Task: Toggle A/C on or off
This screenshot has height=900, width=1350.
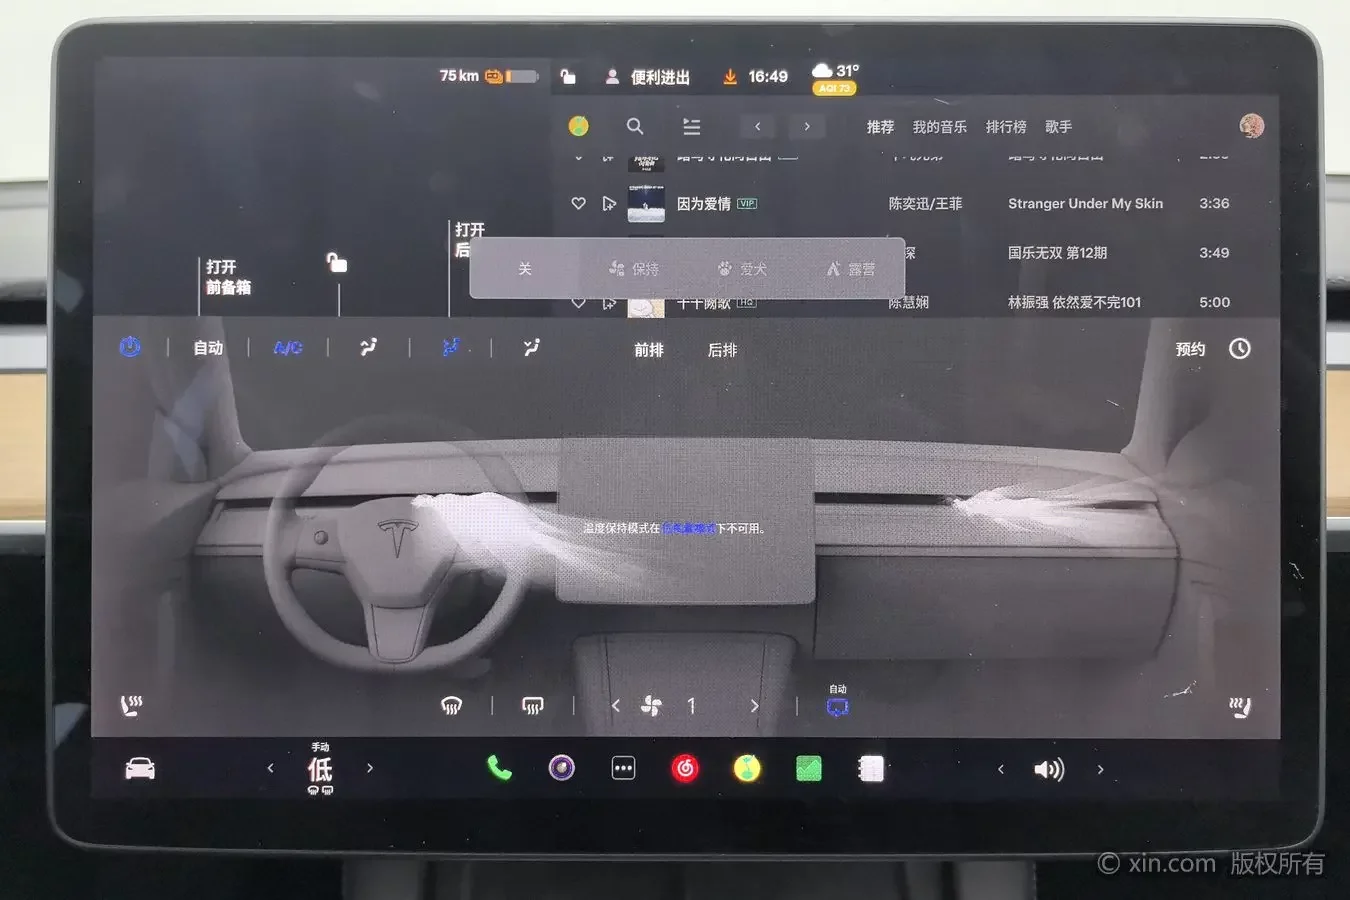Action: click(288, 348)
